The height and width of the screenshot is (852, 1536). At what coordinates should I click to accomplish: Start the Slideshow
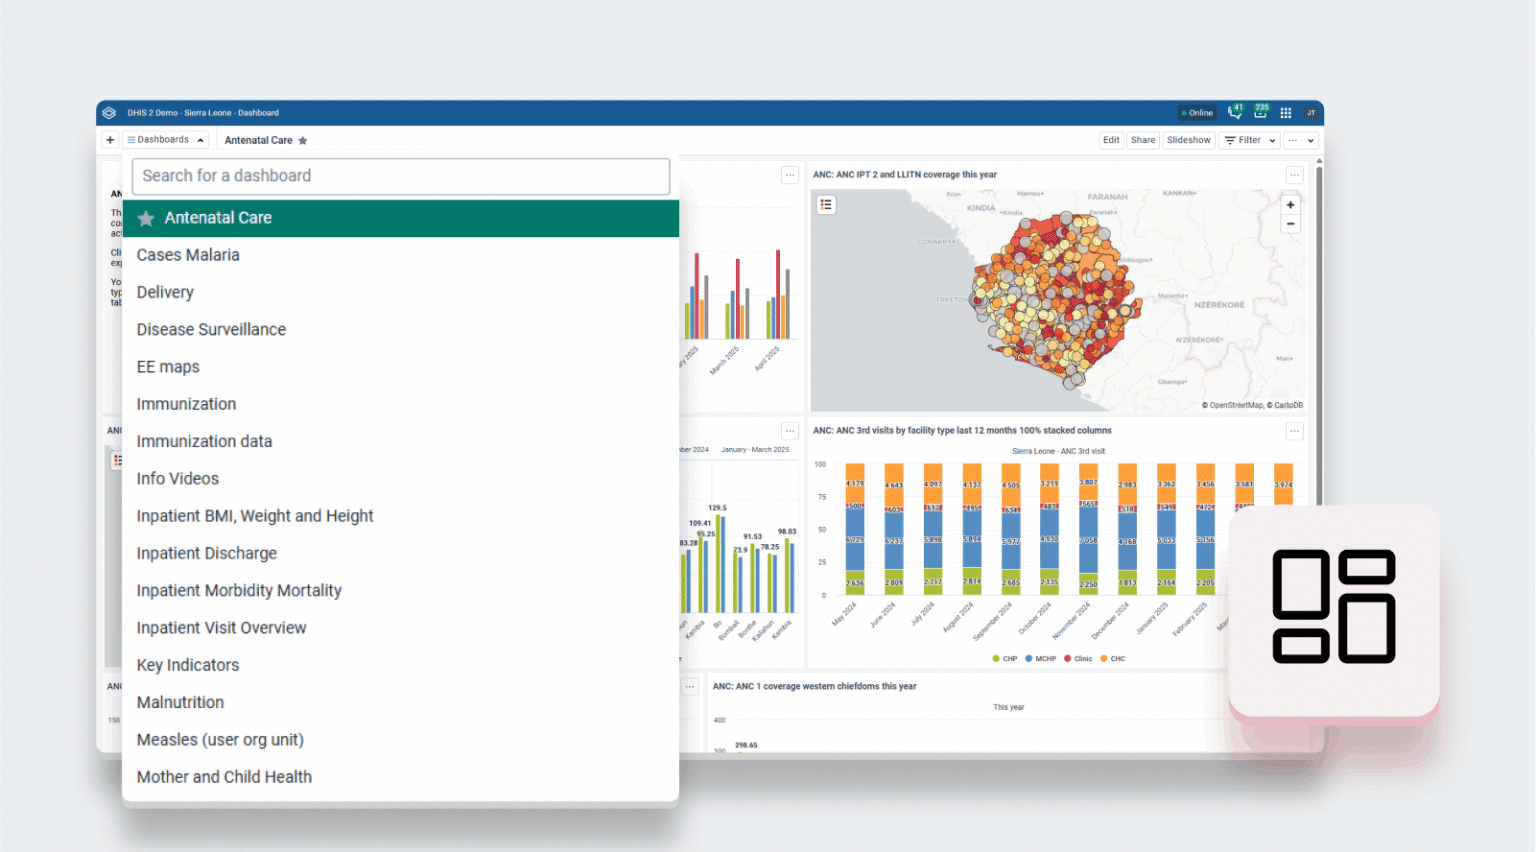click(1188, 140)
